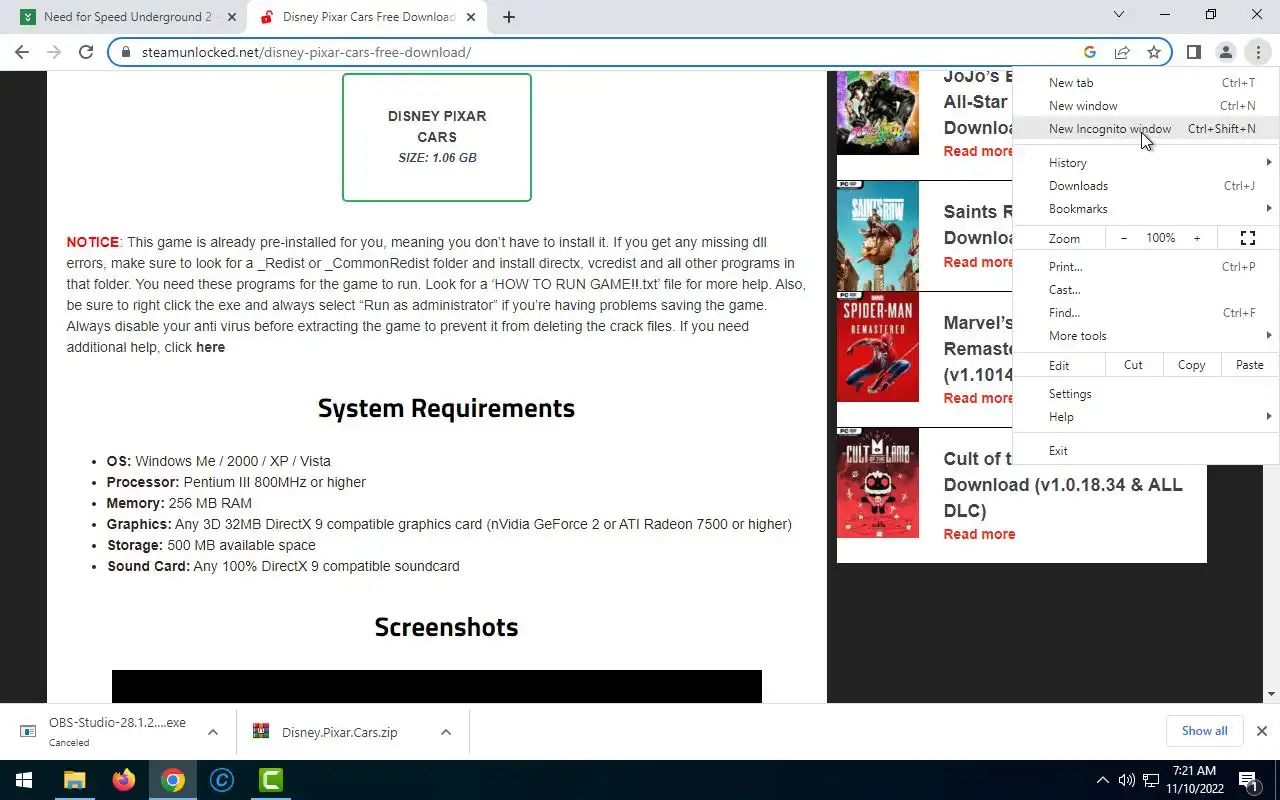
Task: Click the profile avatar icon
Action: click(x=1225, y=52)
